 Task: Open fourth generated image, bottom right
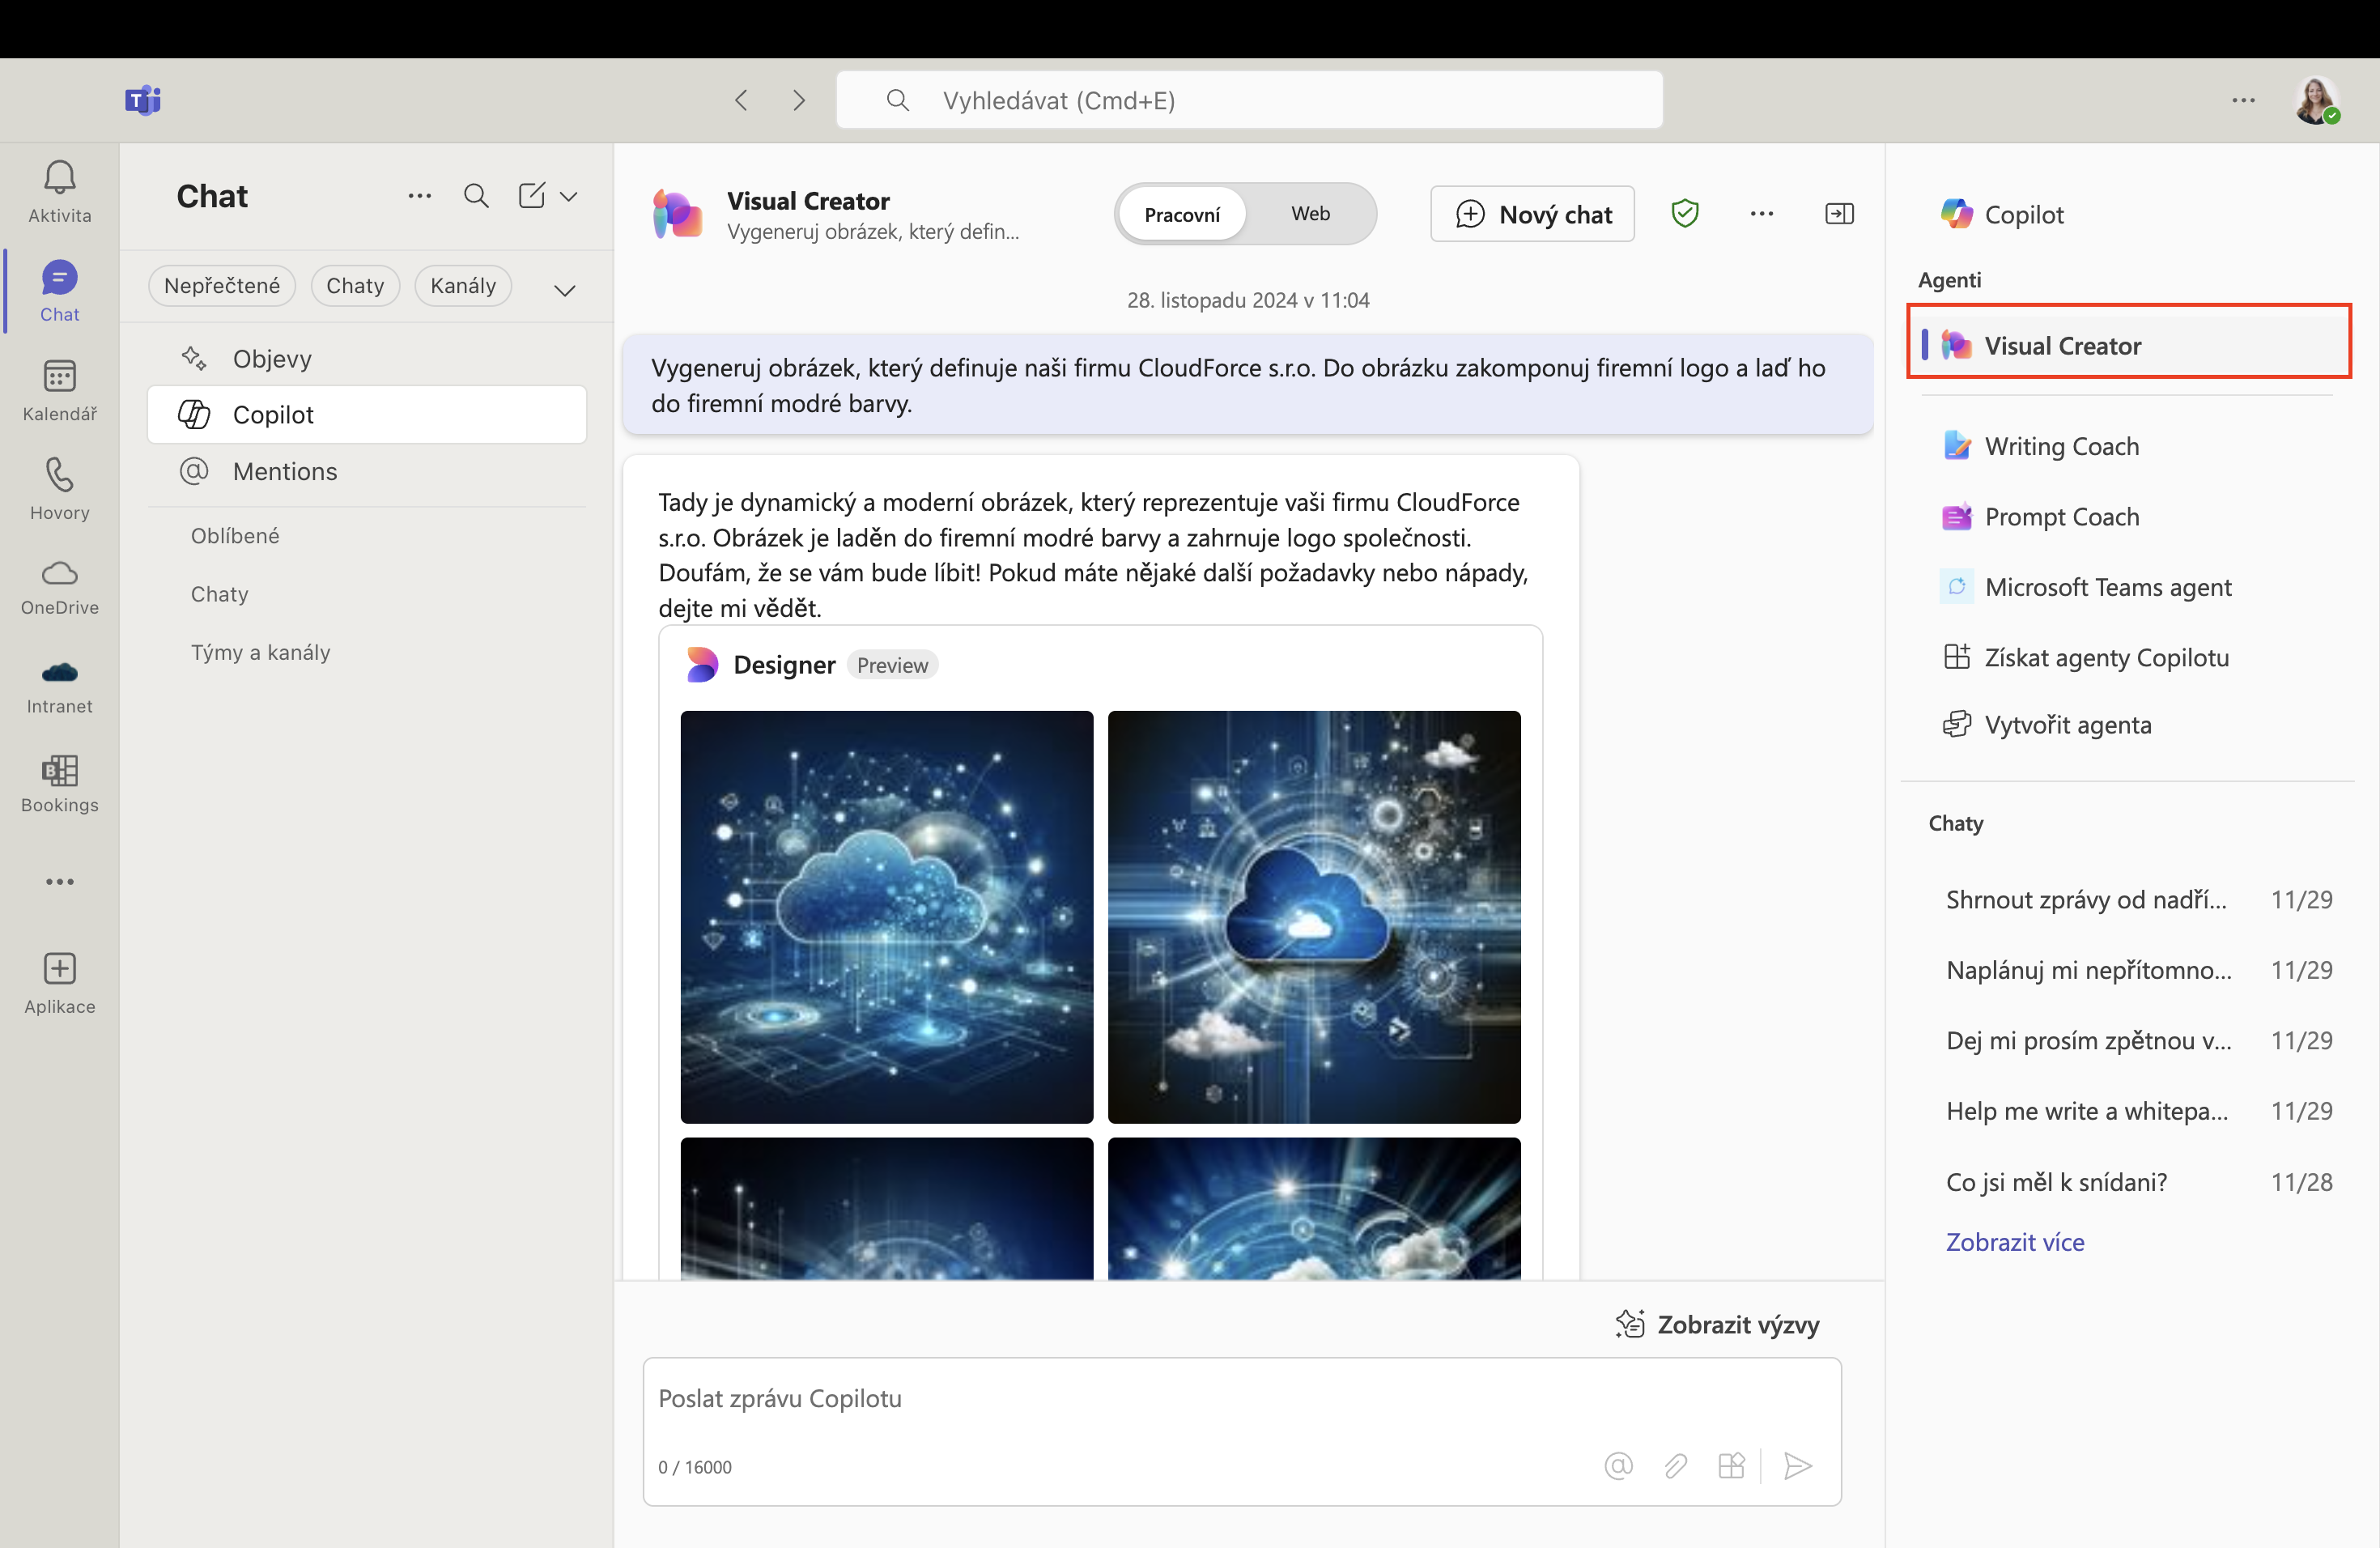[x=1314, y=1208]
